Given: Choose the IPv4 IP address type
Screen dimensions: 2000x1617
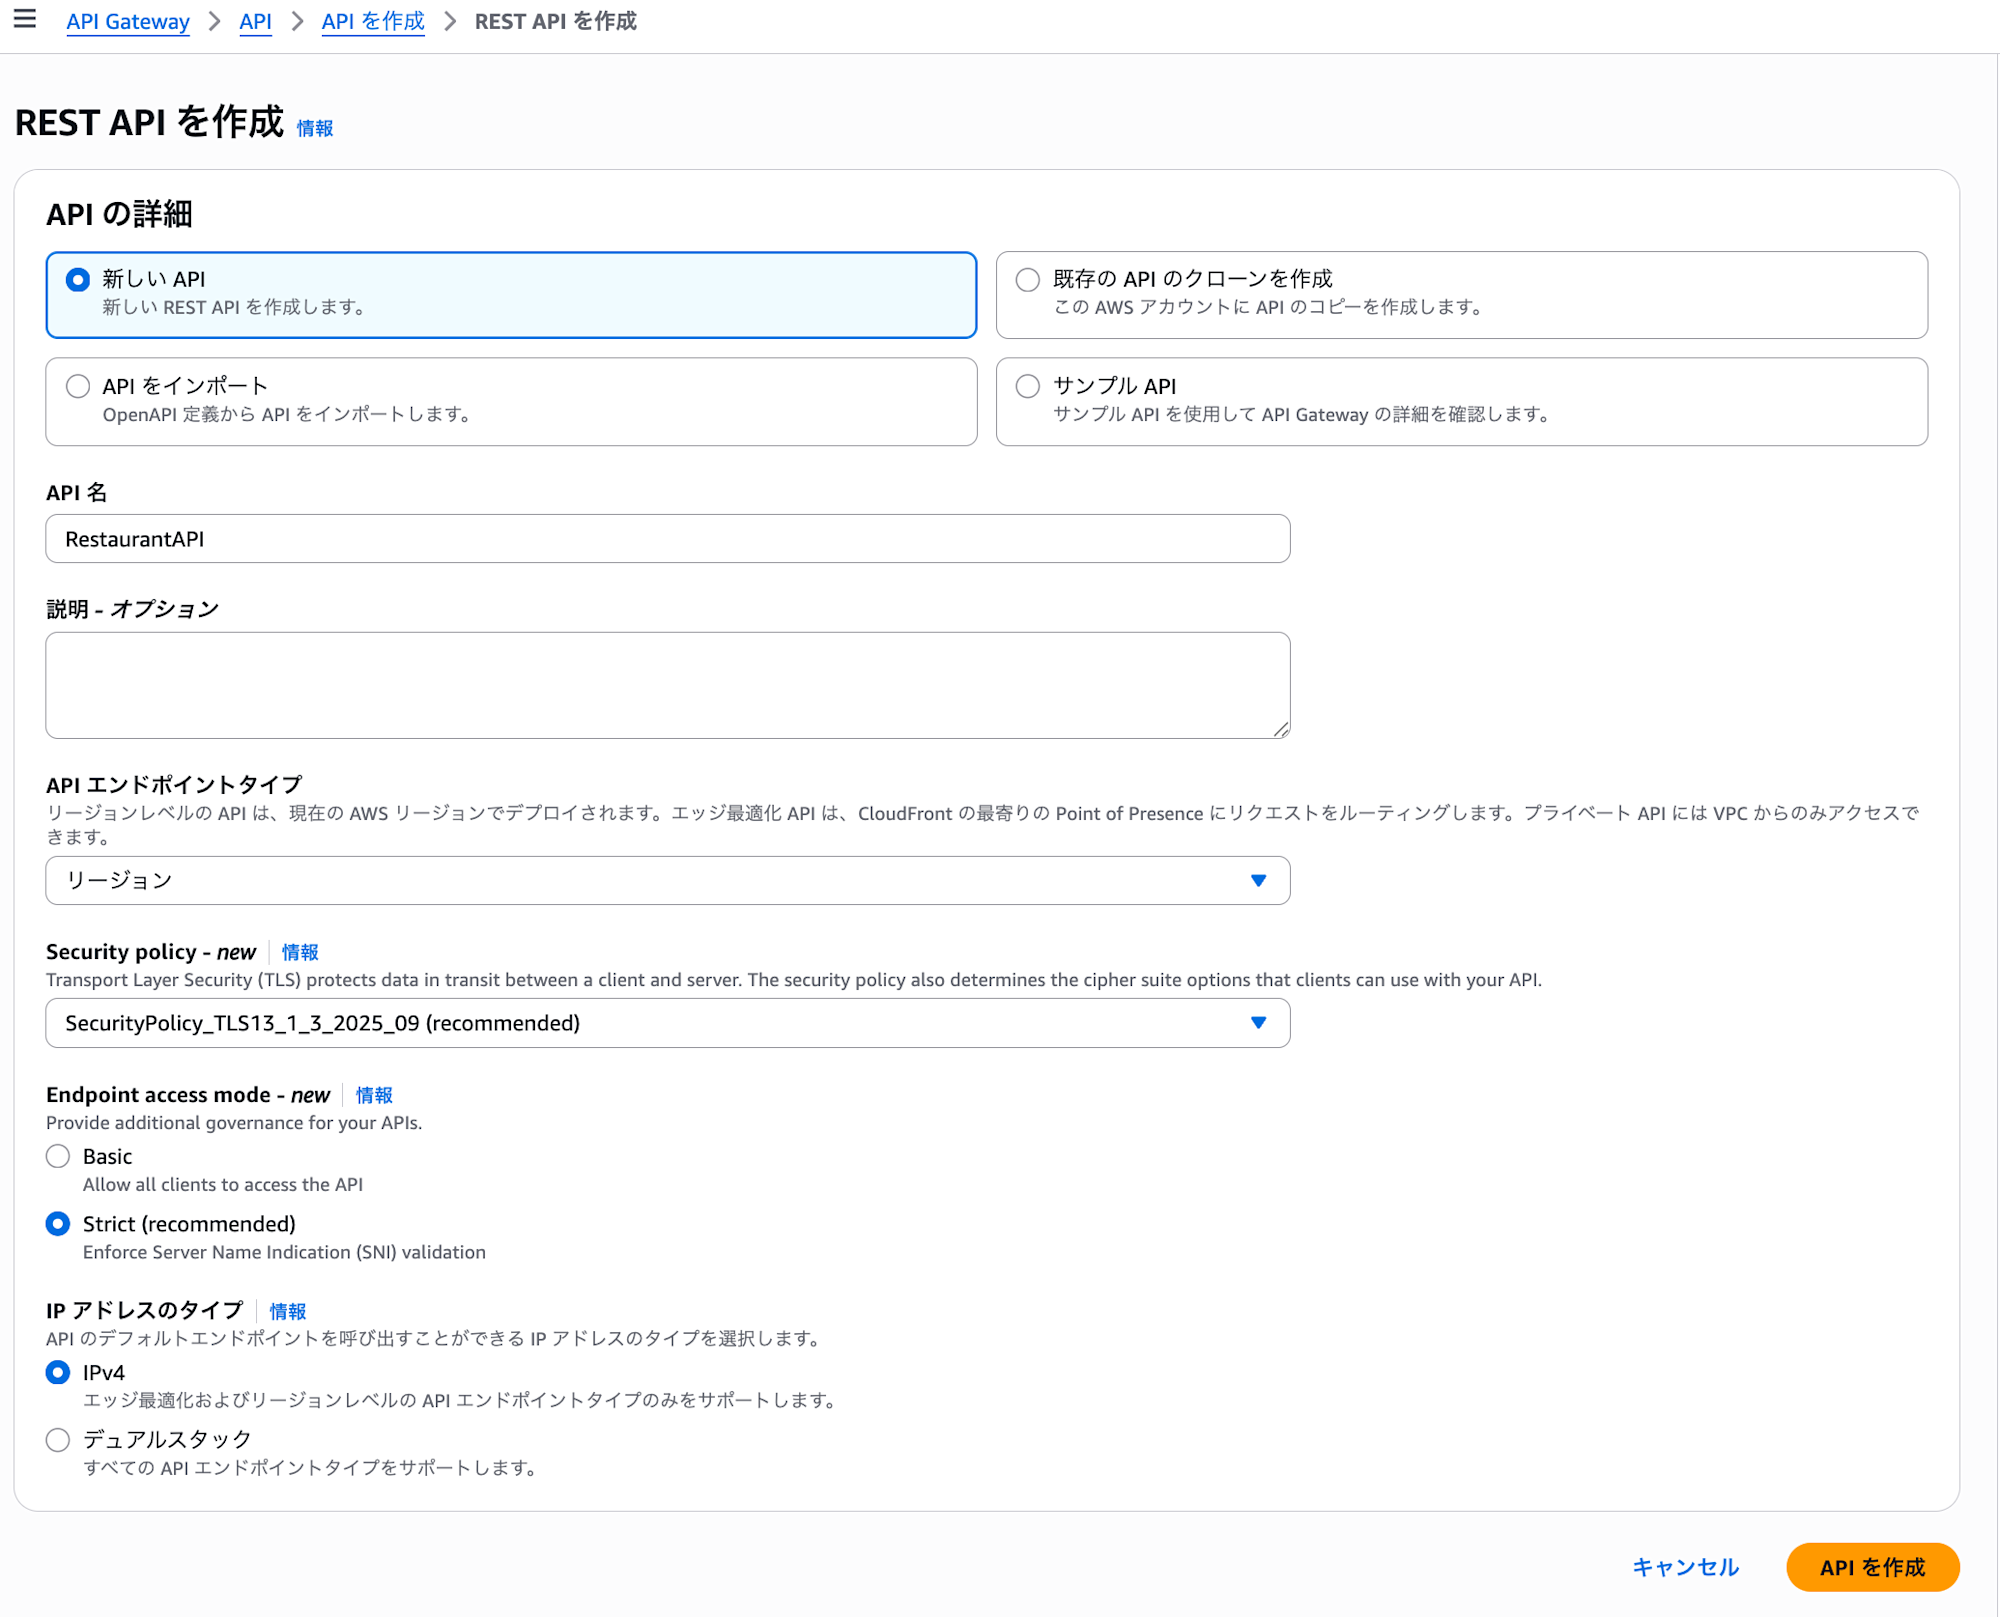Looking at the screenshot, I should 58,1373.
